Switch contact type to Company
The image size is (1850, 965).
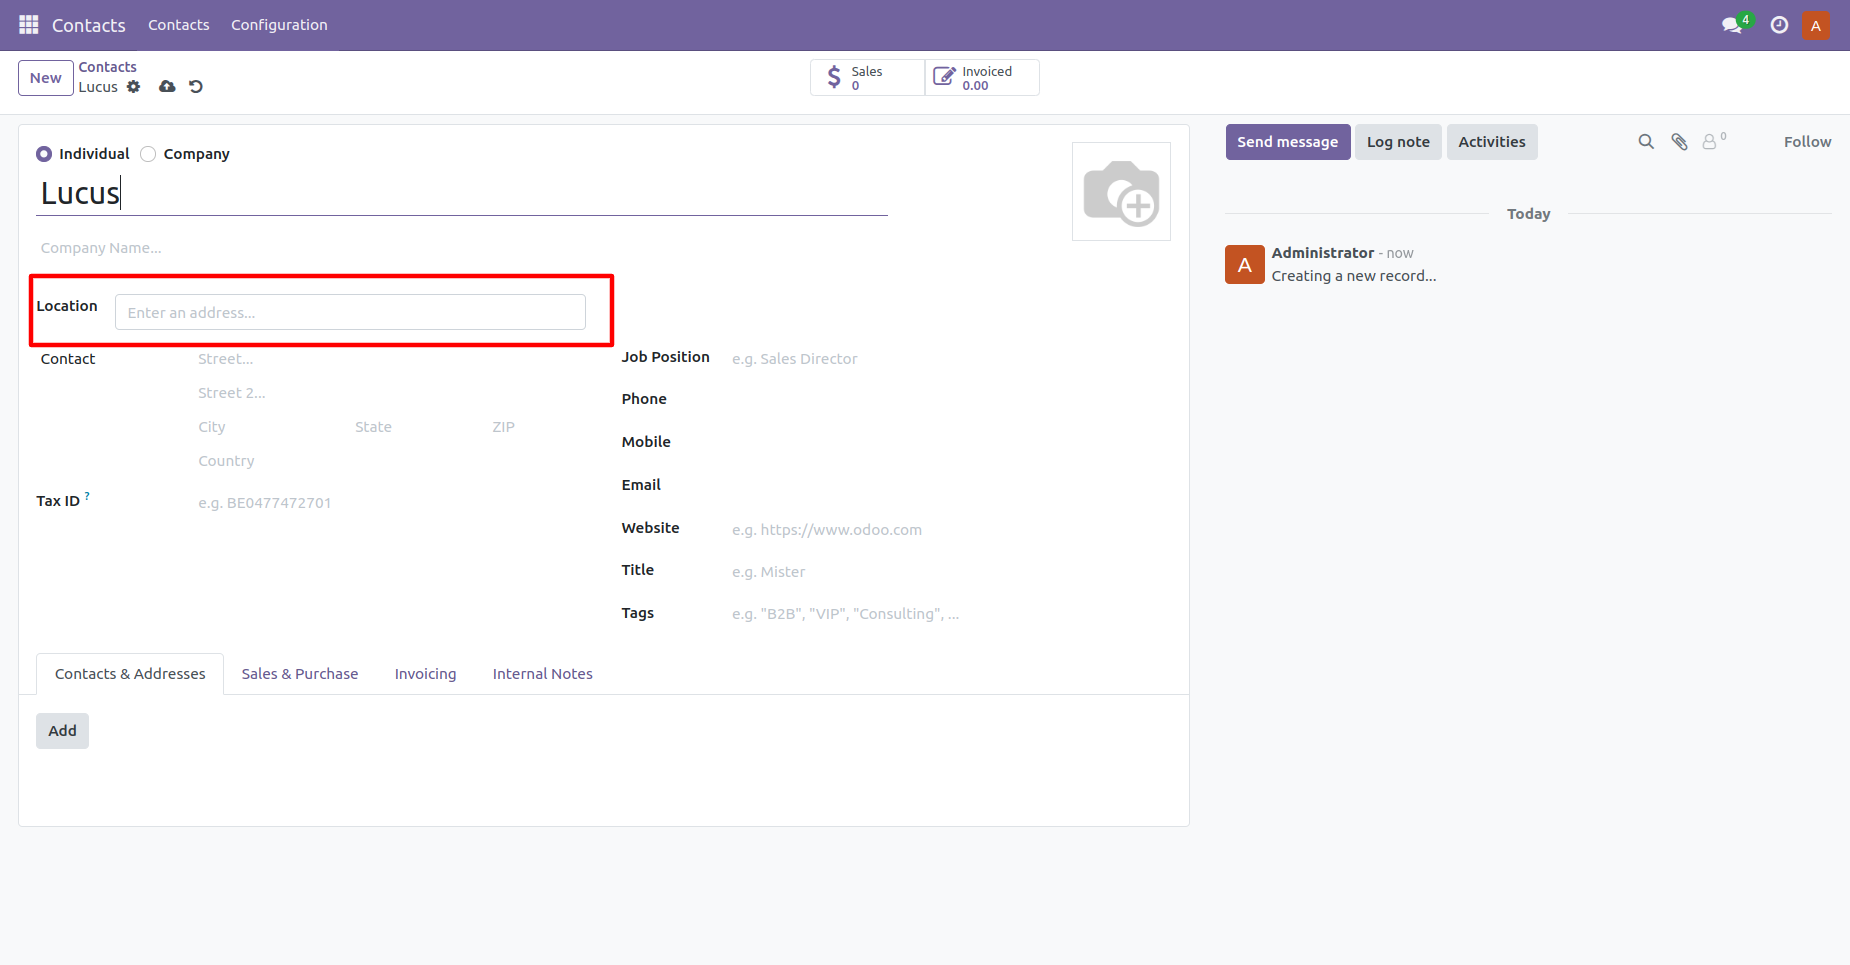147,153
